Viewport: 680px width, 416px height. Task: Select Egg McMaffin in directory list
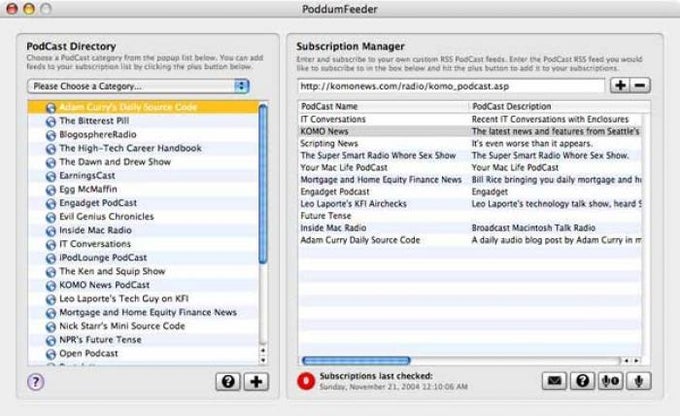[x=144, y=189]
